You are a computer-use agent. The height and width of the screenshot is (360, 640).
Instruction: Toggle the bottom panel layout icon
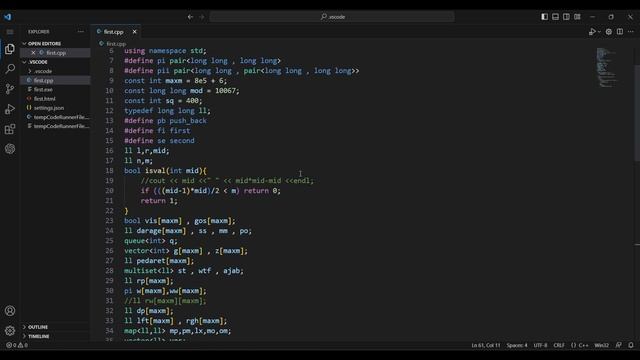point(556,17)
